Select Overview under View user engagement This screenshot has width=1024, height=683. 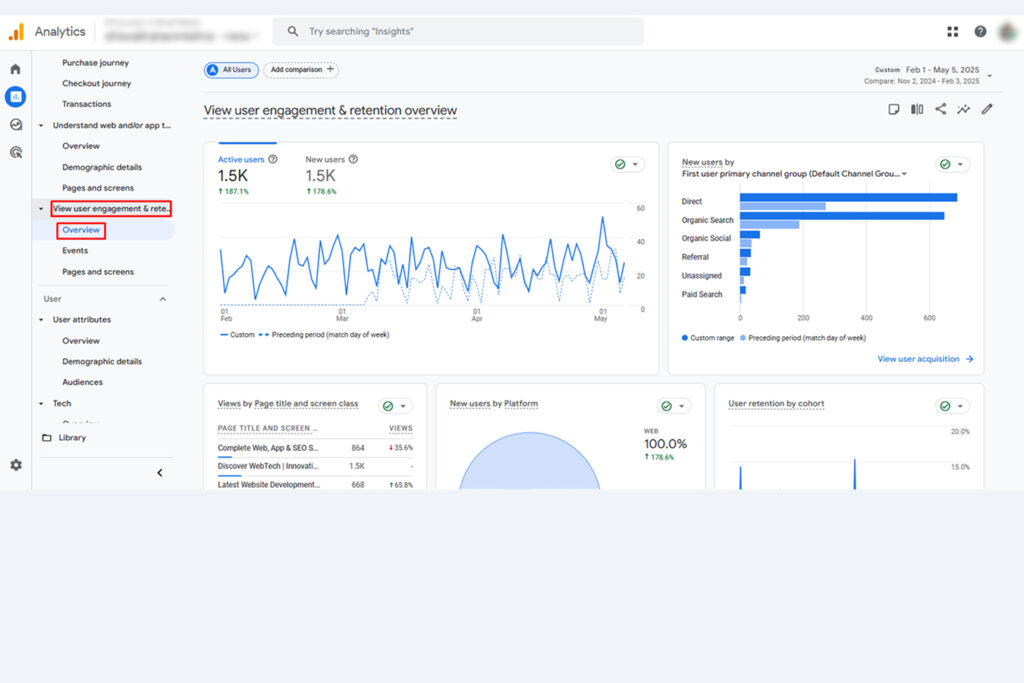(x=81, y=230)
